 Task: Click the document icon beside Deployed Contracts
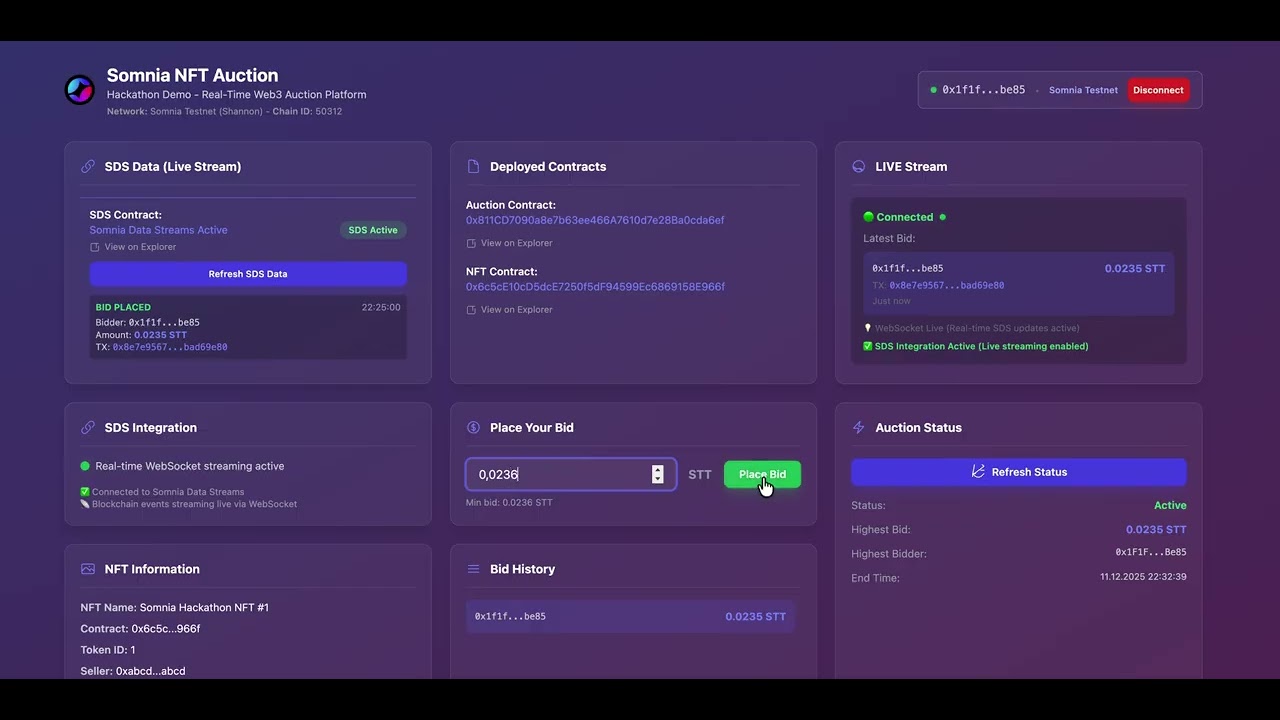(473, 167)
